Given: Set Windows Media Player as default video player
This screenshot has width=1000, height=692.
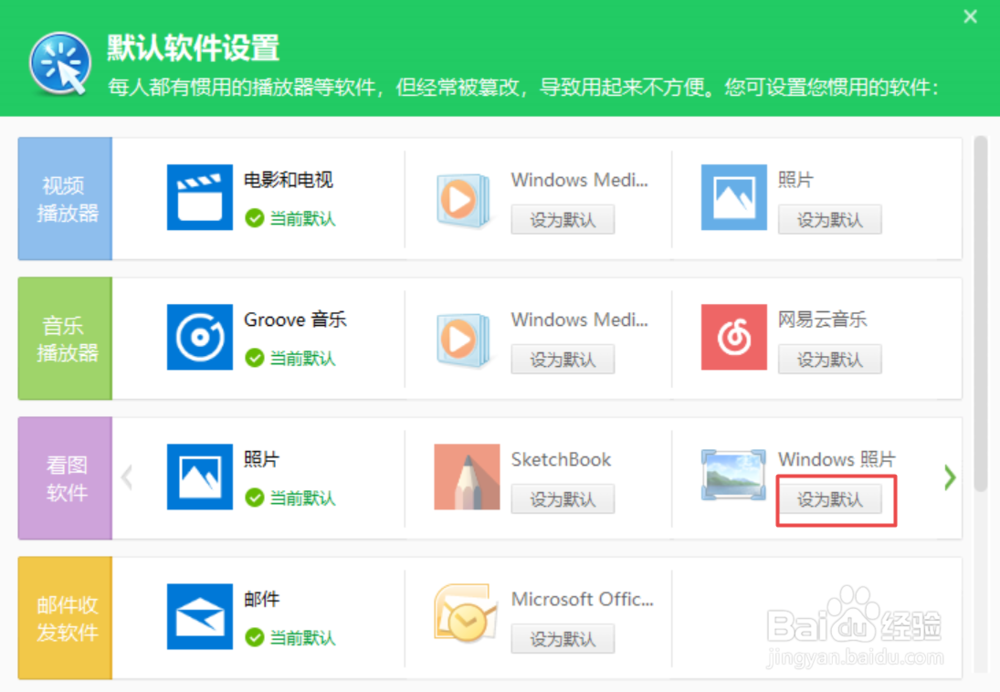Looking at the screenshot, I should [x=562, y=219].
